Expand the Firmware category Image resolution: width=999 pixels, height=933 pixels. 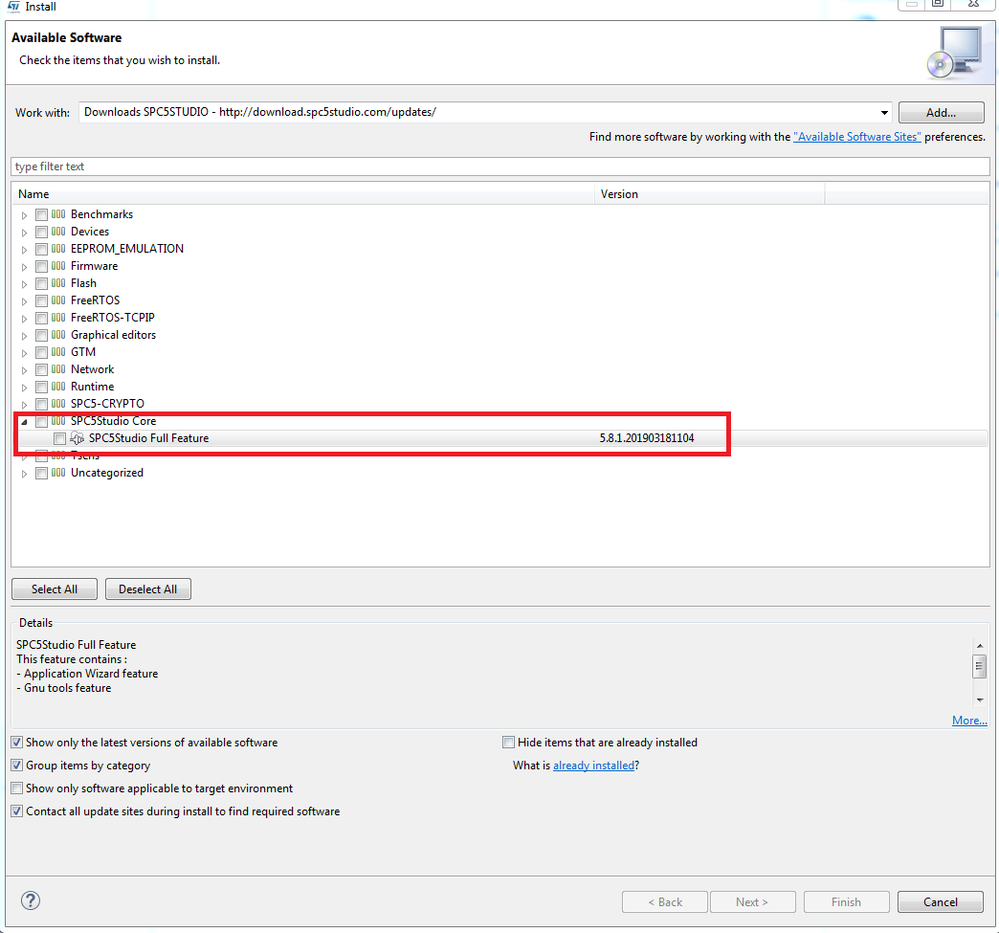[24, 267]
